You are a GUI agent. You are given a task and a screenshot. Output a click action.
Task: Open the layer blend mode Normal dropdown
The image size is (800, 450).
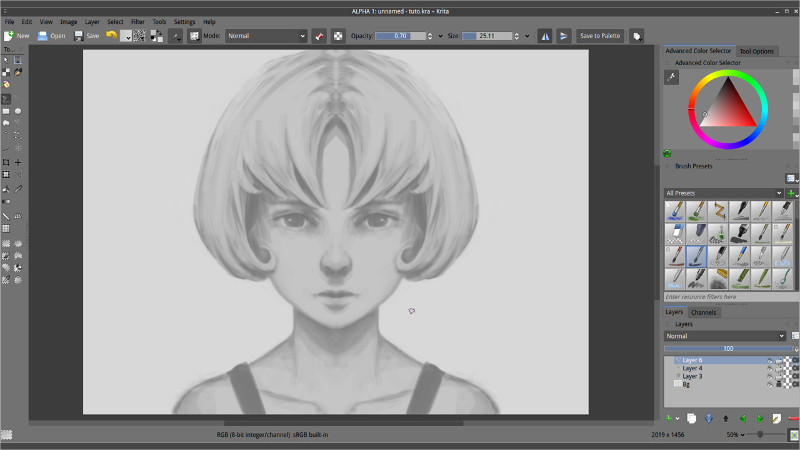pos(724,336)
